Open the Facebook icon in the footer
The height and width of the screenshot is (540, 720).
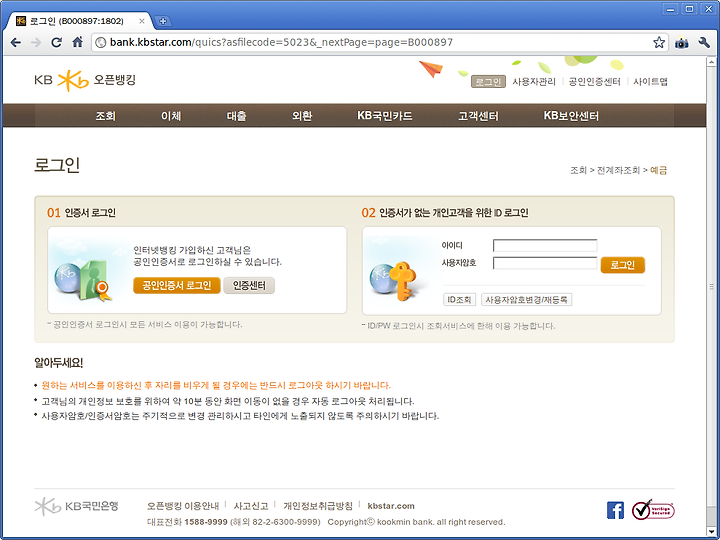[615, 510]
